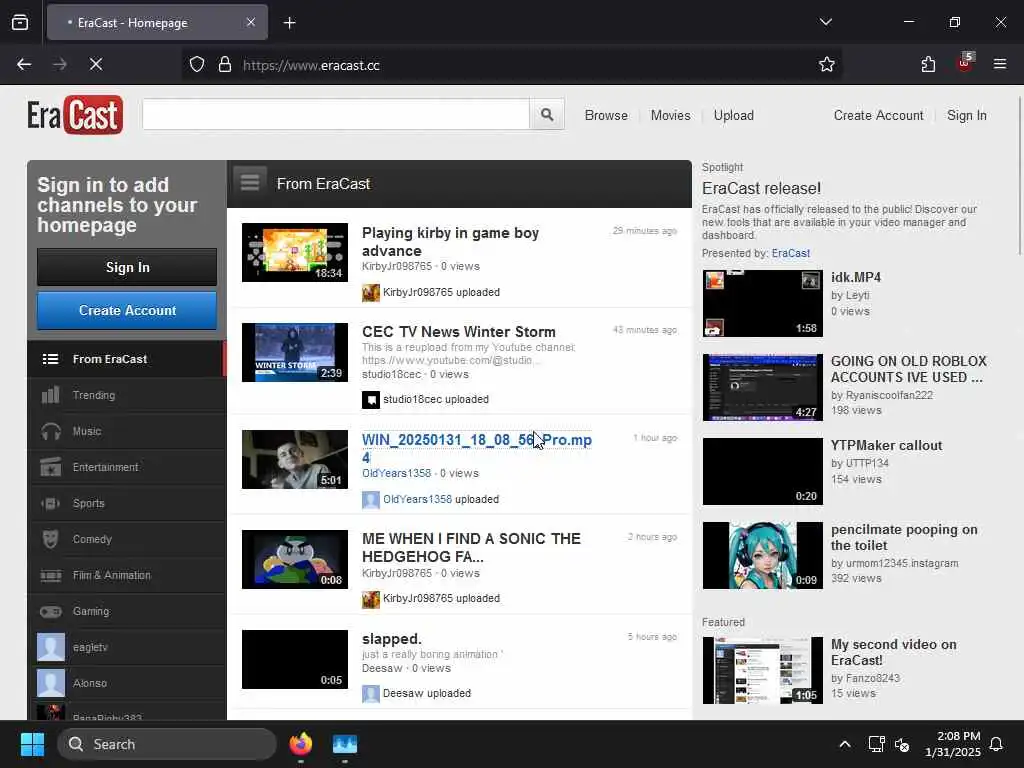1024x768 pixels.
Task: Click inside the EraCast search field
Action: (336, 115)
